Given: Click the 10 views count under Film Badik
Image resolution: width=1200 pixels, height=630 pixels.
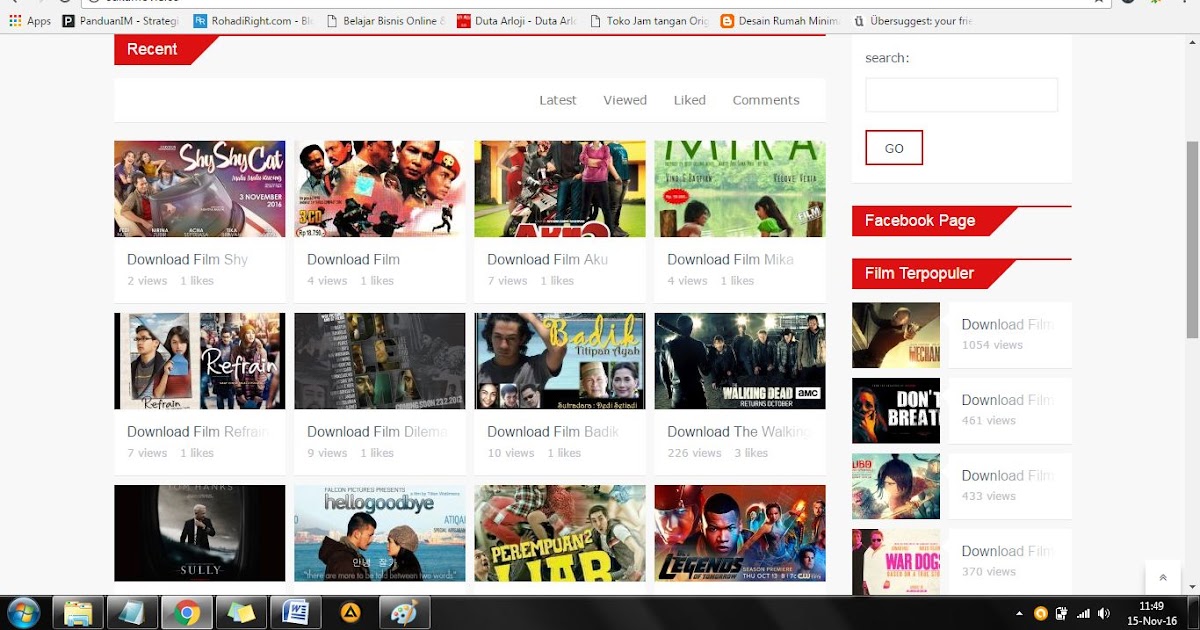Looking at the screenshot, I should (x=511, y=453).
